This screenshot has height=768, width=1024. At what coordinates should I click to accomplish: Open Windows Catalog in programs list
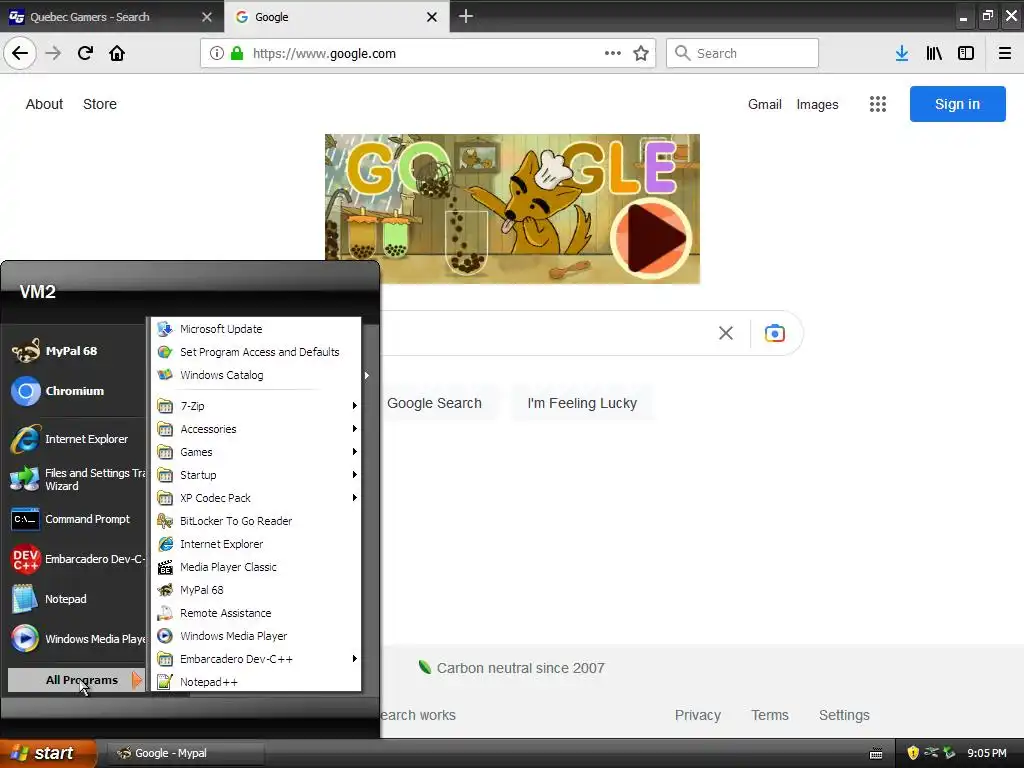tap(256, 375)
